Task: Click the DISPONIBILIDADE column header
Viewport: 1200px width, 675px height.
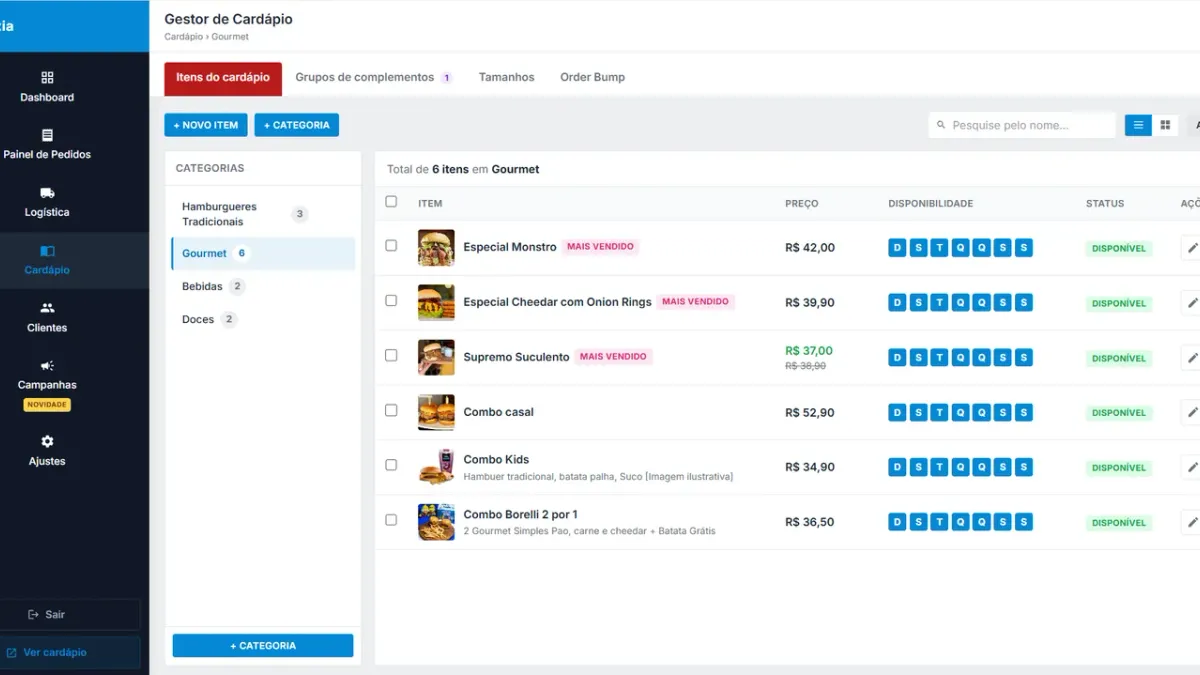Action: [930, 204]
